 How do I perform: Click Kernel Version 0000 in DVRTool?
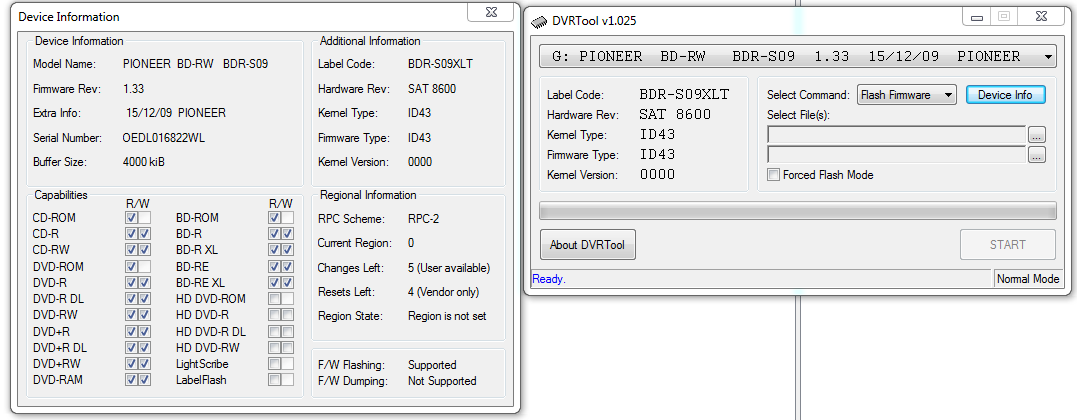click(657, 175)
